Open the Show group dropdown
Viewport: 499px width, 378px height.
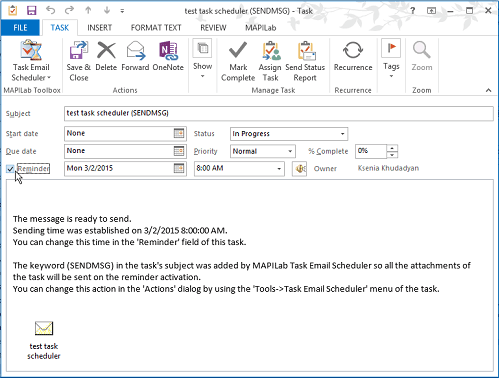pyautogui.click(x=202, y=59)
